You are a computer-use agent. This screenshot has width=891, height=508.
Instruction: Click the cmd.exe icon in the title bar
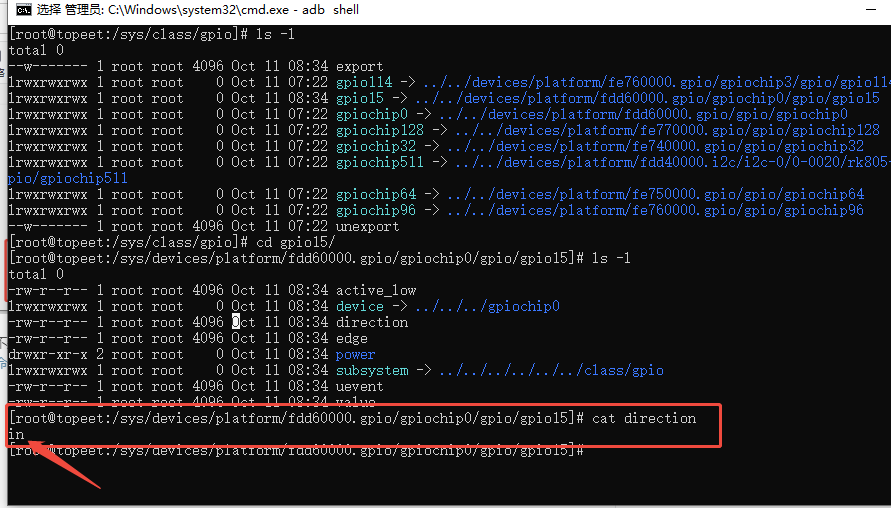(23, 10)
